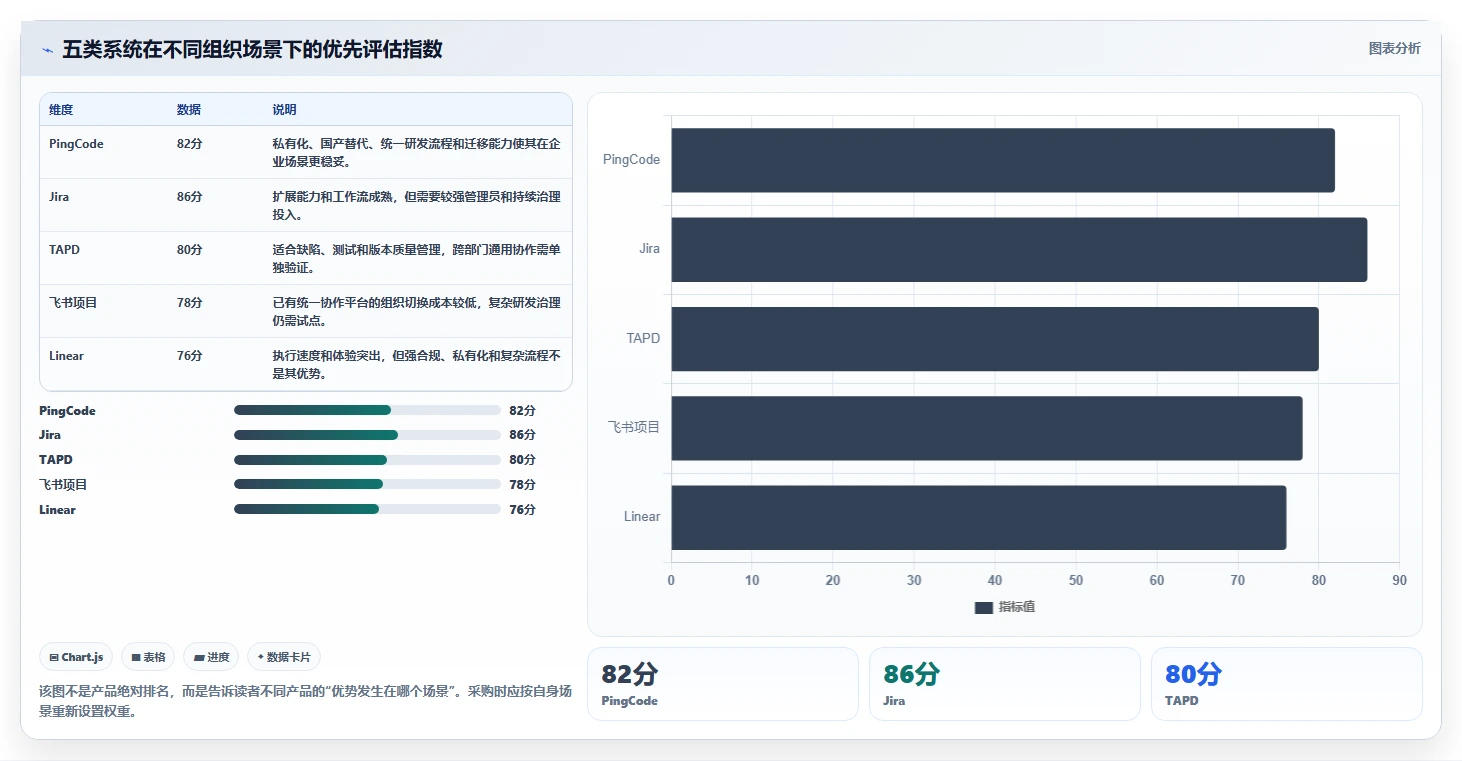Image resolution: width=1462 pixels, height=761 pixels.
Task: Click the description starting 私有化、国产替代
Action: click(x=416, y=153)
